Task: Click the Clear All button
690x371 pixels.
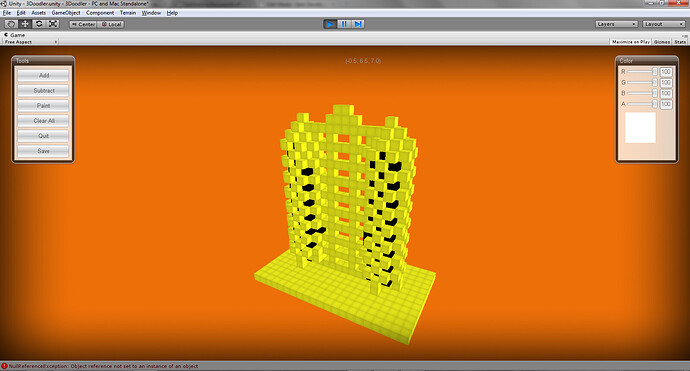Action: pyautogui.click(x=44, y=121)
